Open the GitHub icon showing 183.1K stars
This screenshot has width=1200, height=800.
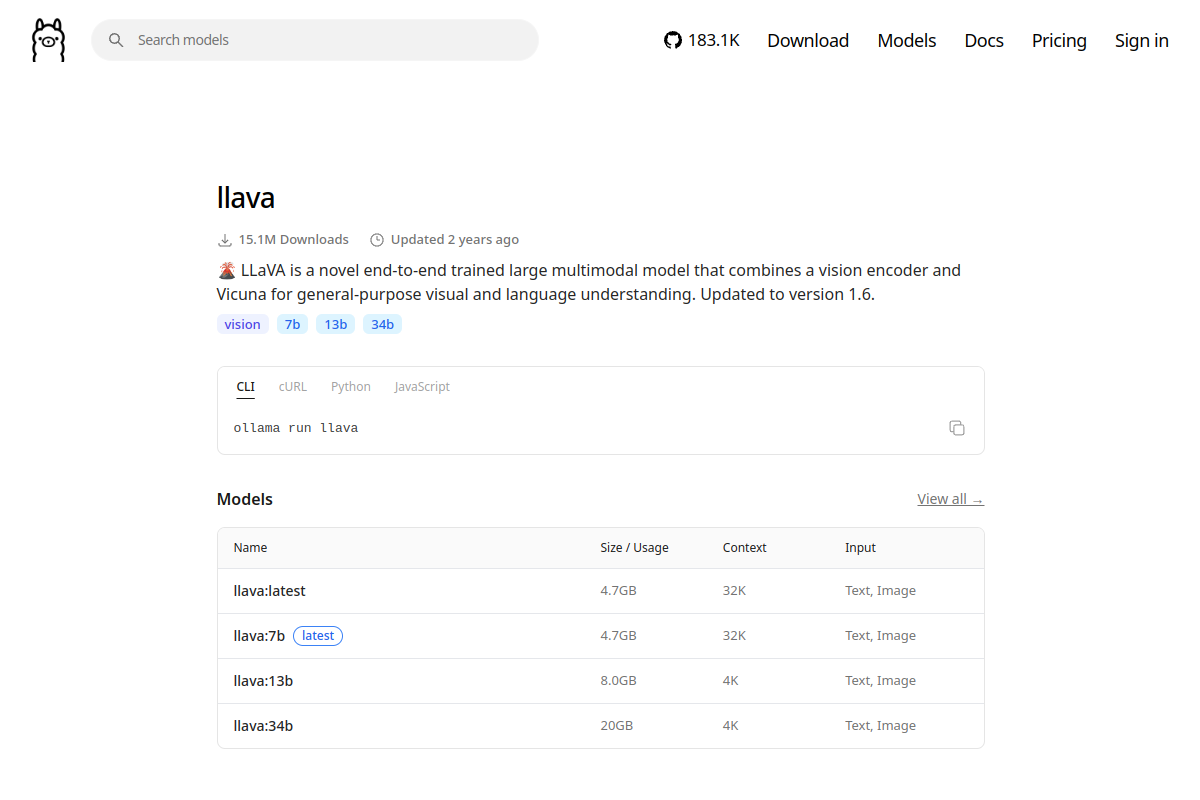[x=702, y=40]
